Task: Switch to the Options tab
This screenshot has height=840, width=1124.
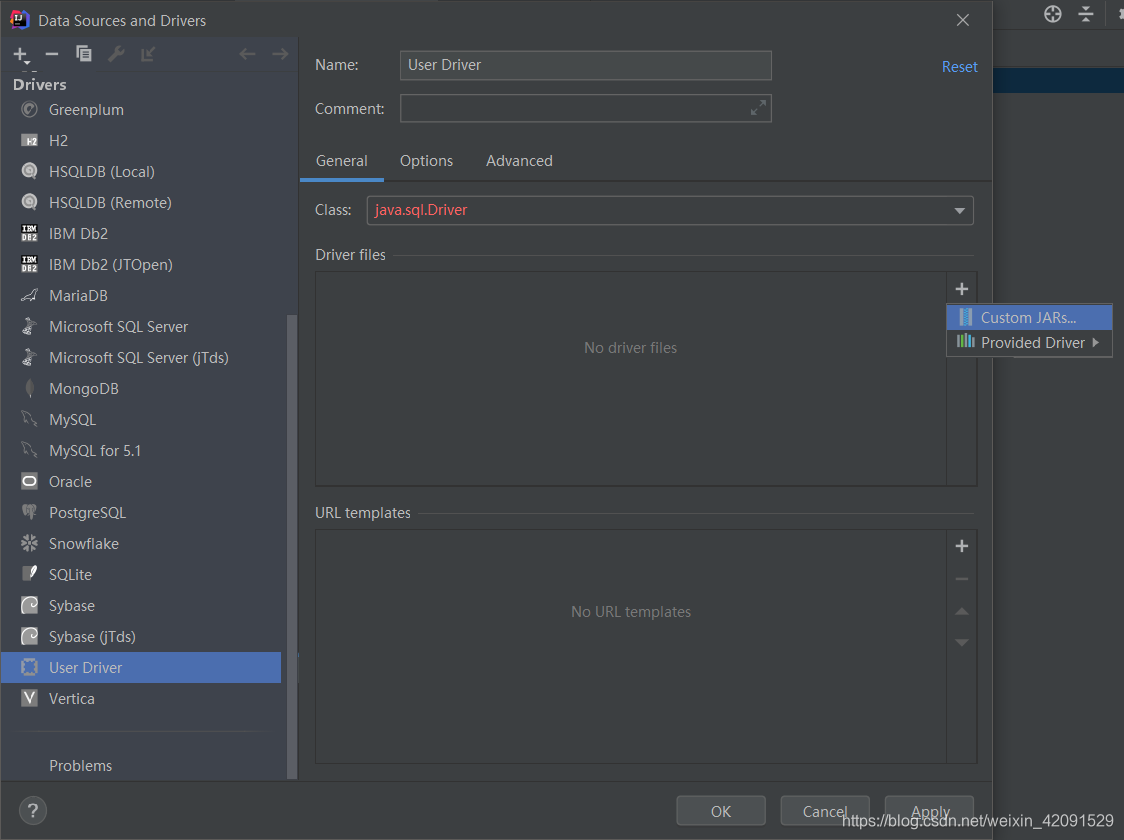Action: pyautogui.click(x=426, y=161)
